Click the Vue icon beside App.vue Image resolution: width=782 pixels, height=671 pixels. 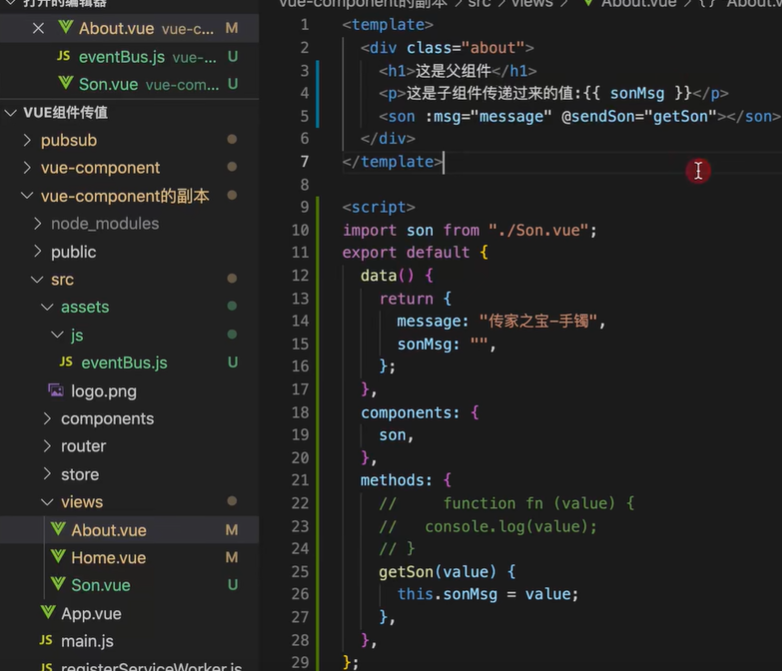click(48, 612)
